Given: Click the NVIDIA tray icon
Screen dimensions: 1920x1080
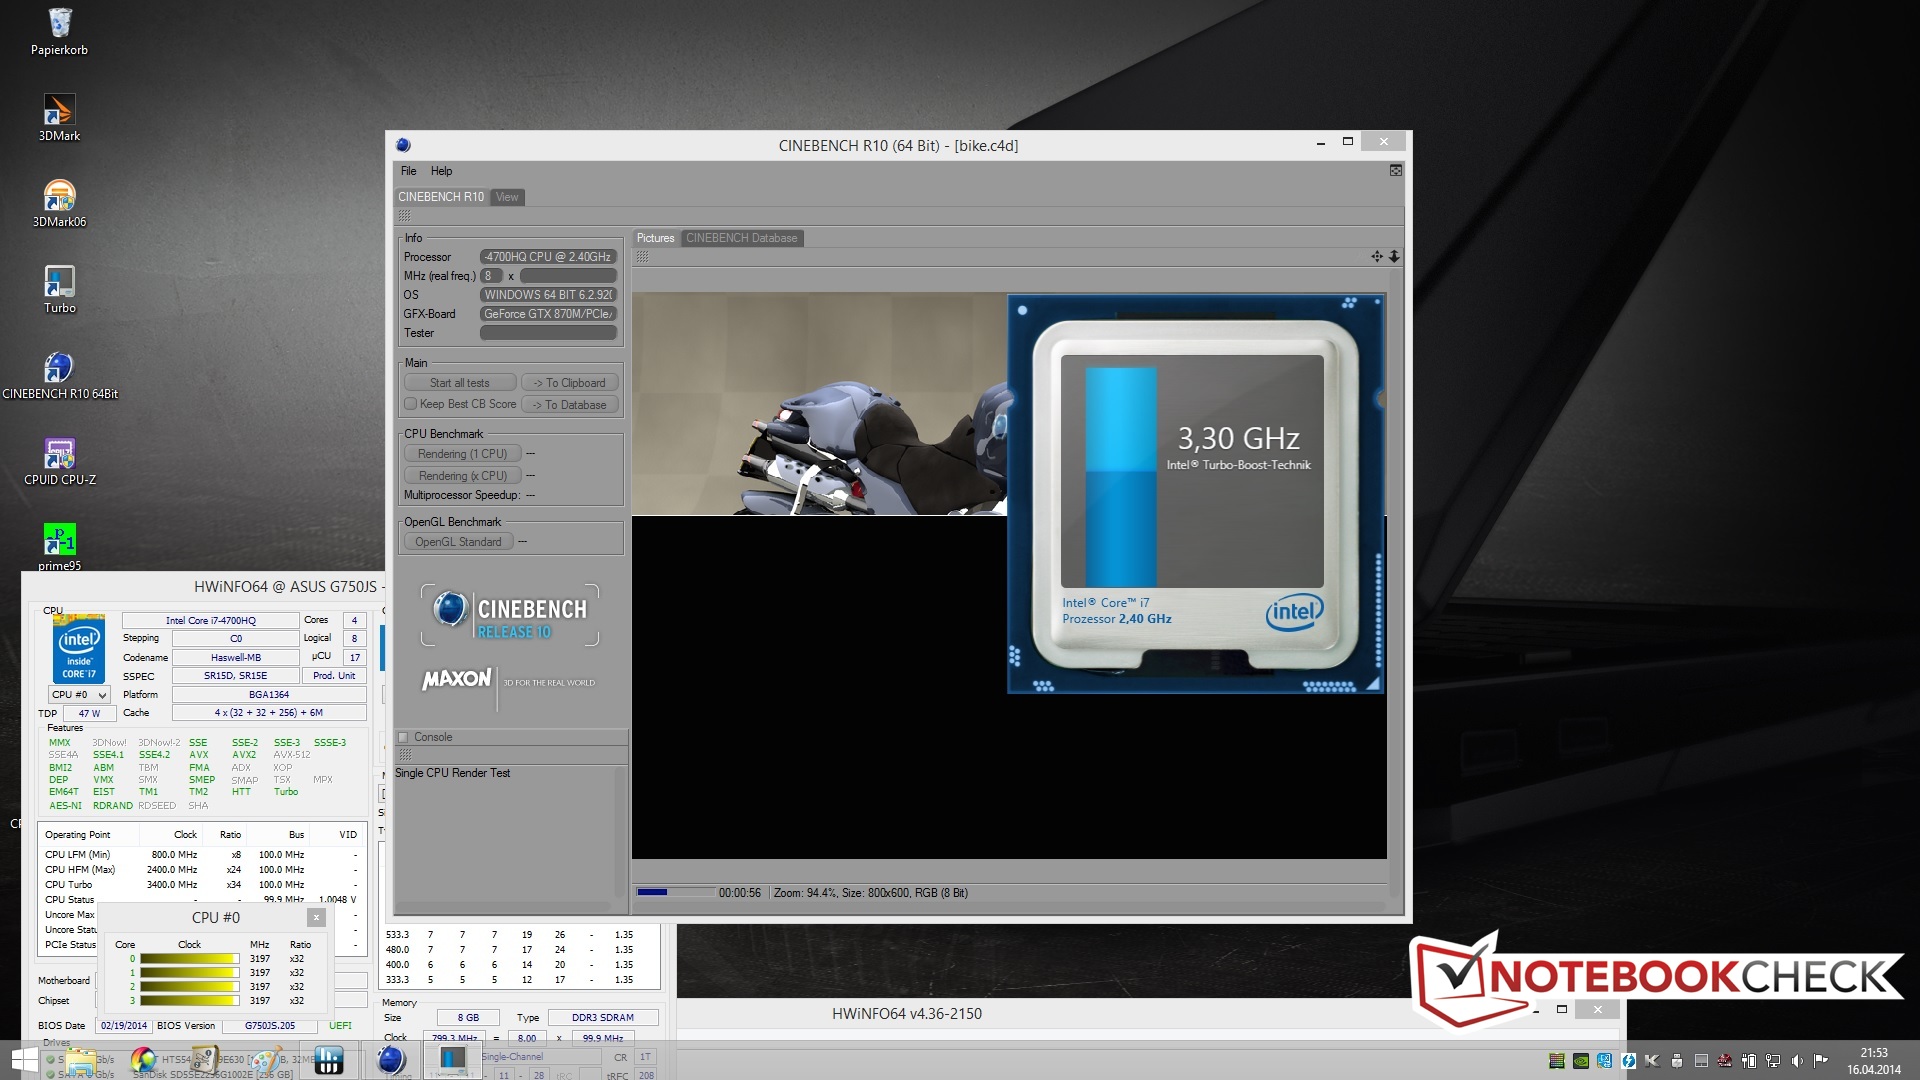Looking at the screenshot, I should coord(1580,1061).
